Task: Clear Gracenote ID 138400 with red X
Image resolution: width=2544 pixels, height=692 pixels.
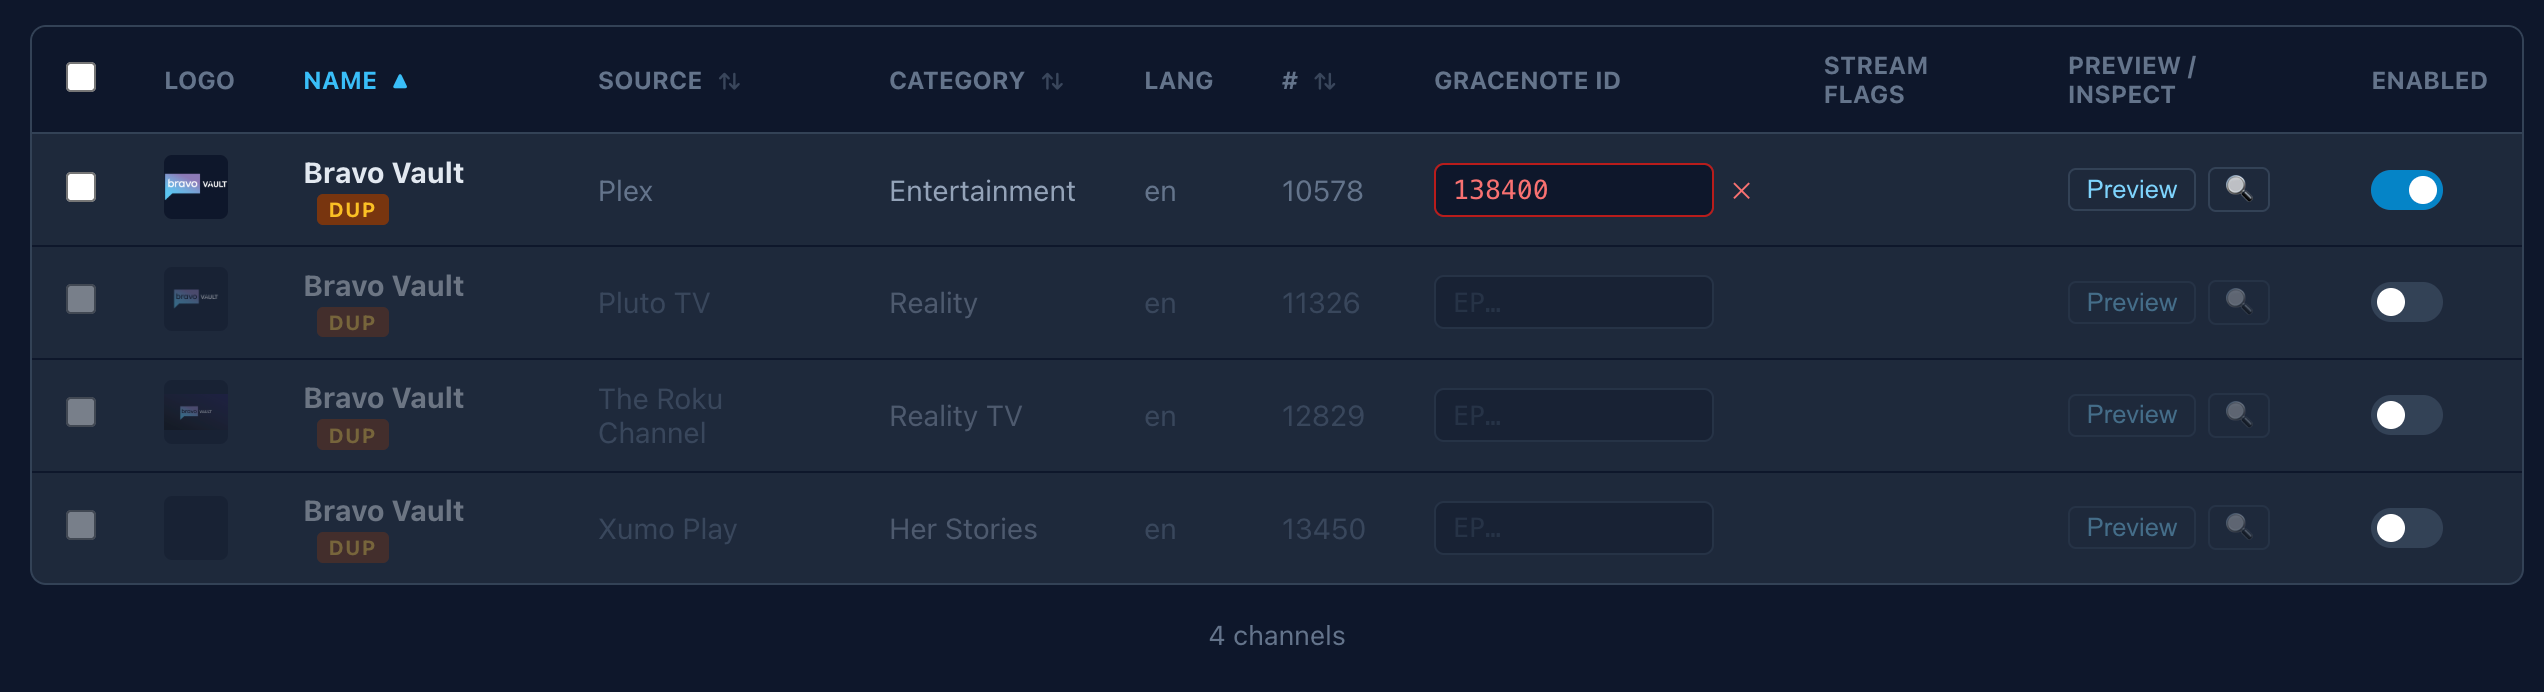Action: (1741, 191)
